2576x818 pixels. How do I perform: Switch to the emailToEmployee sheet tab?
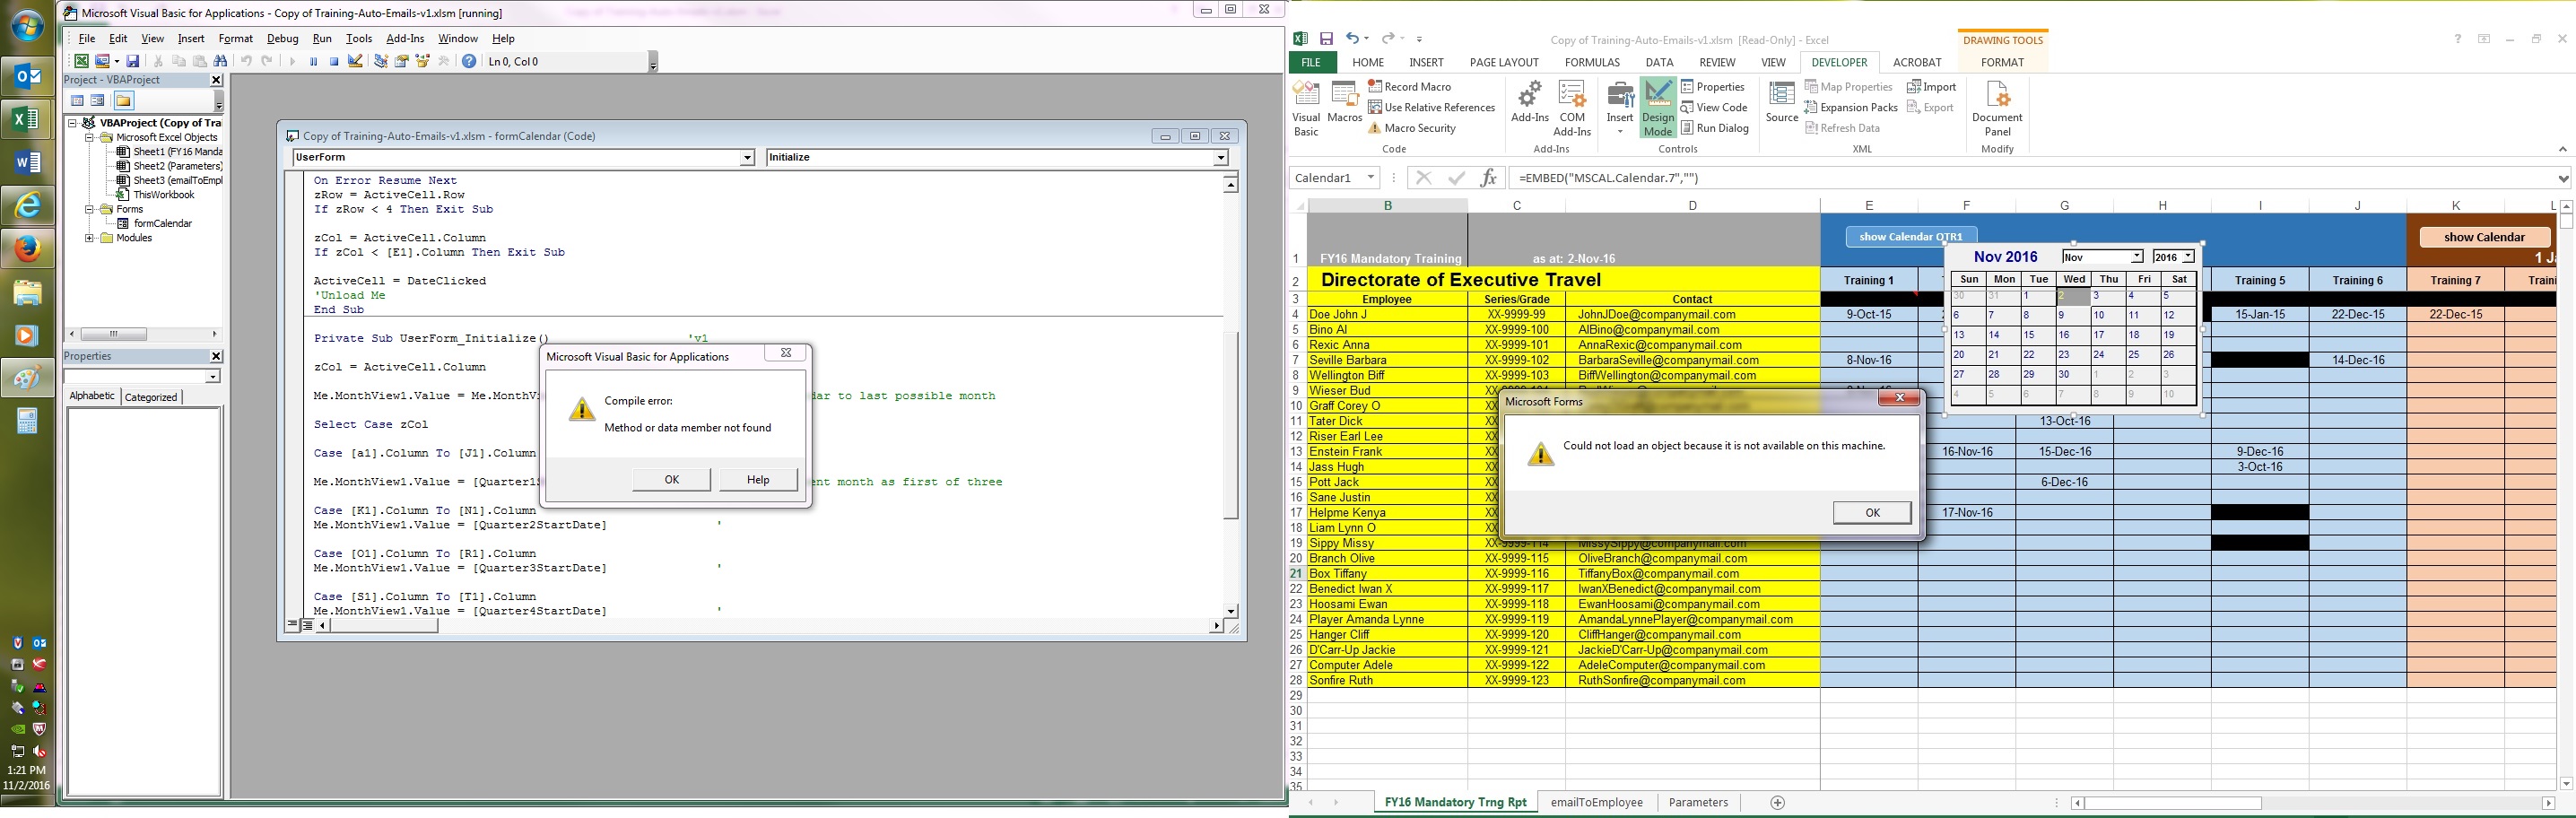pos(1596,803)
